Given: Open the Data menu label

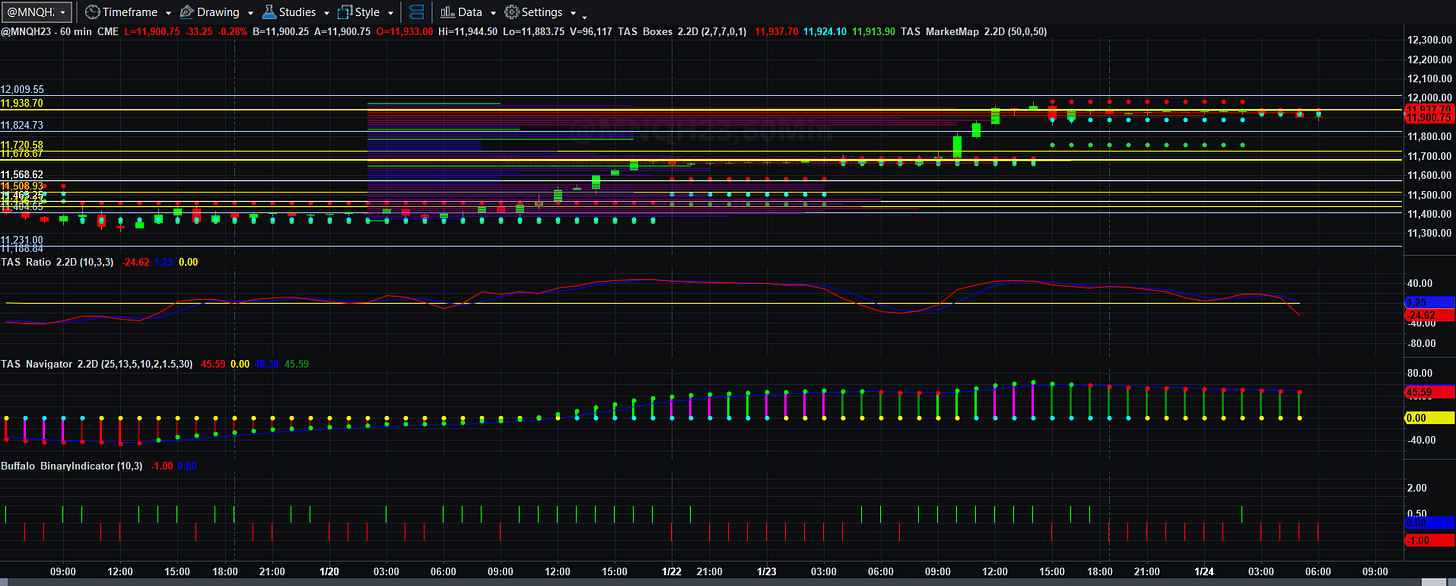Looking at the screenshot, I should pos(470,12).
